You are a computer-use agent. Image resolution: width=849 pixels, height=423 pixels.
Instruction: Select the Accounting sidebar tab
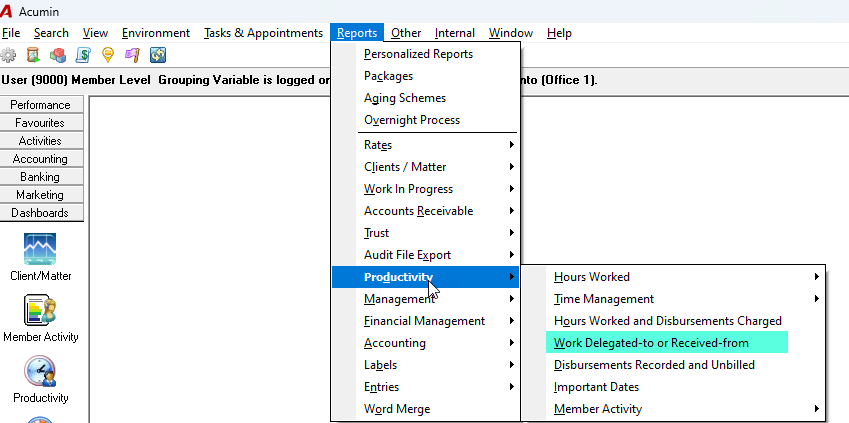[x=42, y=159]
